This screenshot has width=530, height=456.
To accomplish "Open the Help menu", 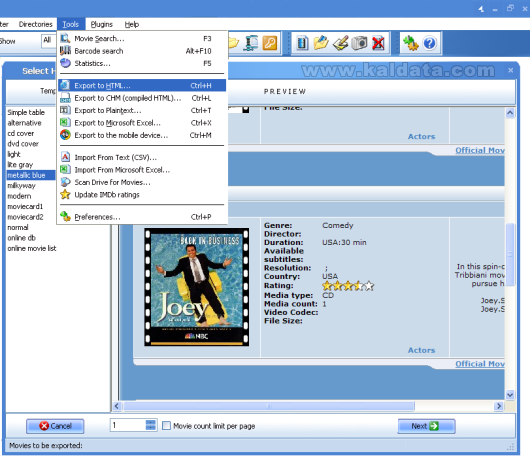I will tap(132, 24).
